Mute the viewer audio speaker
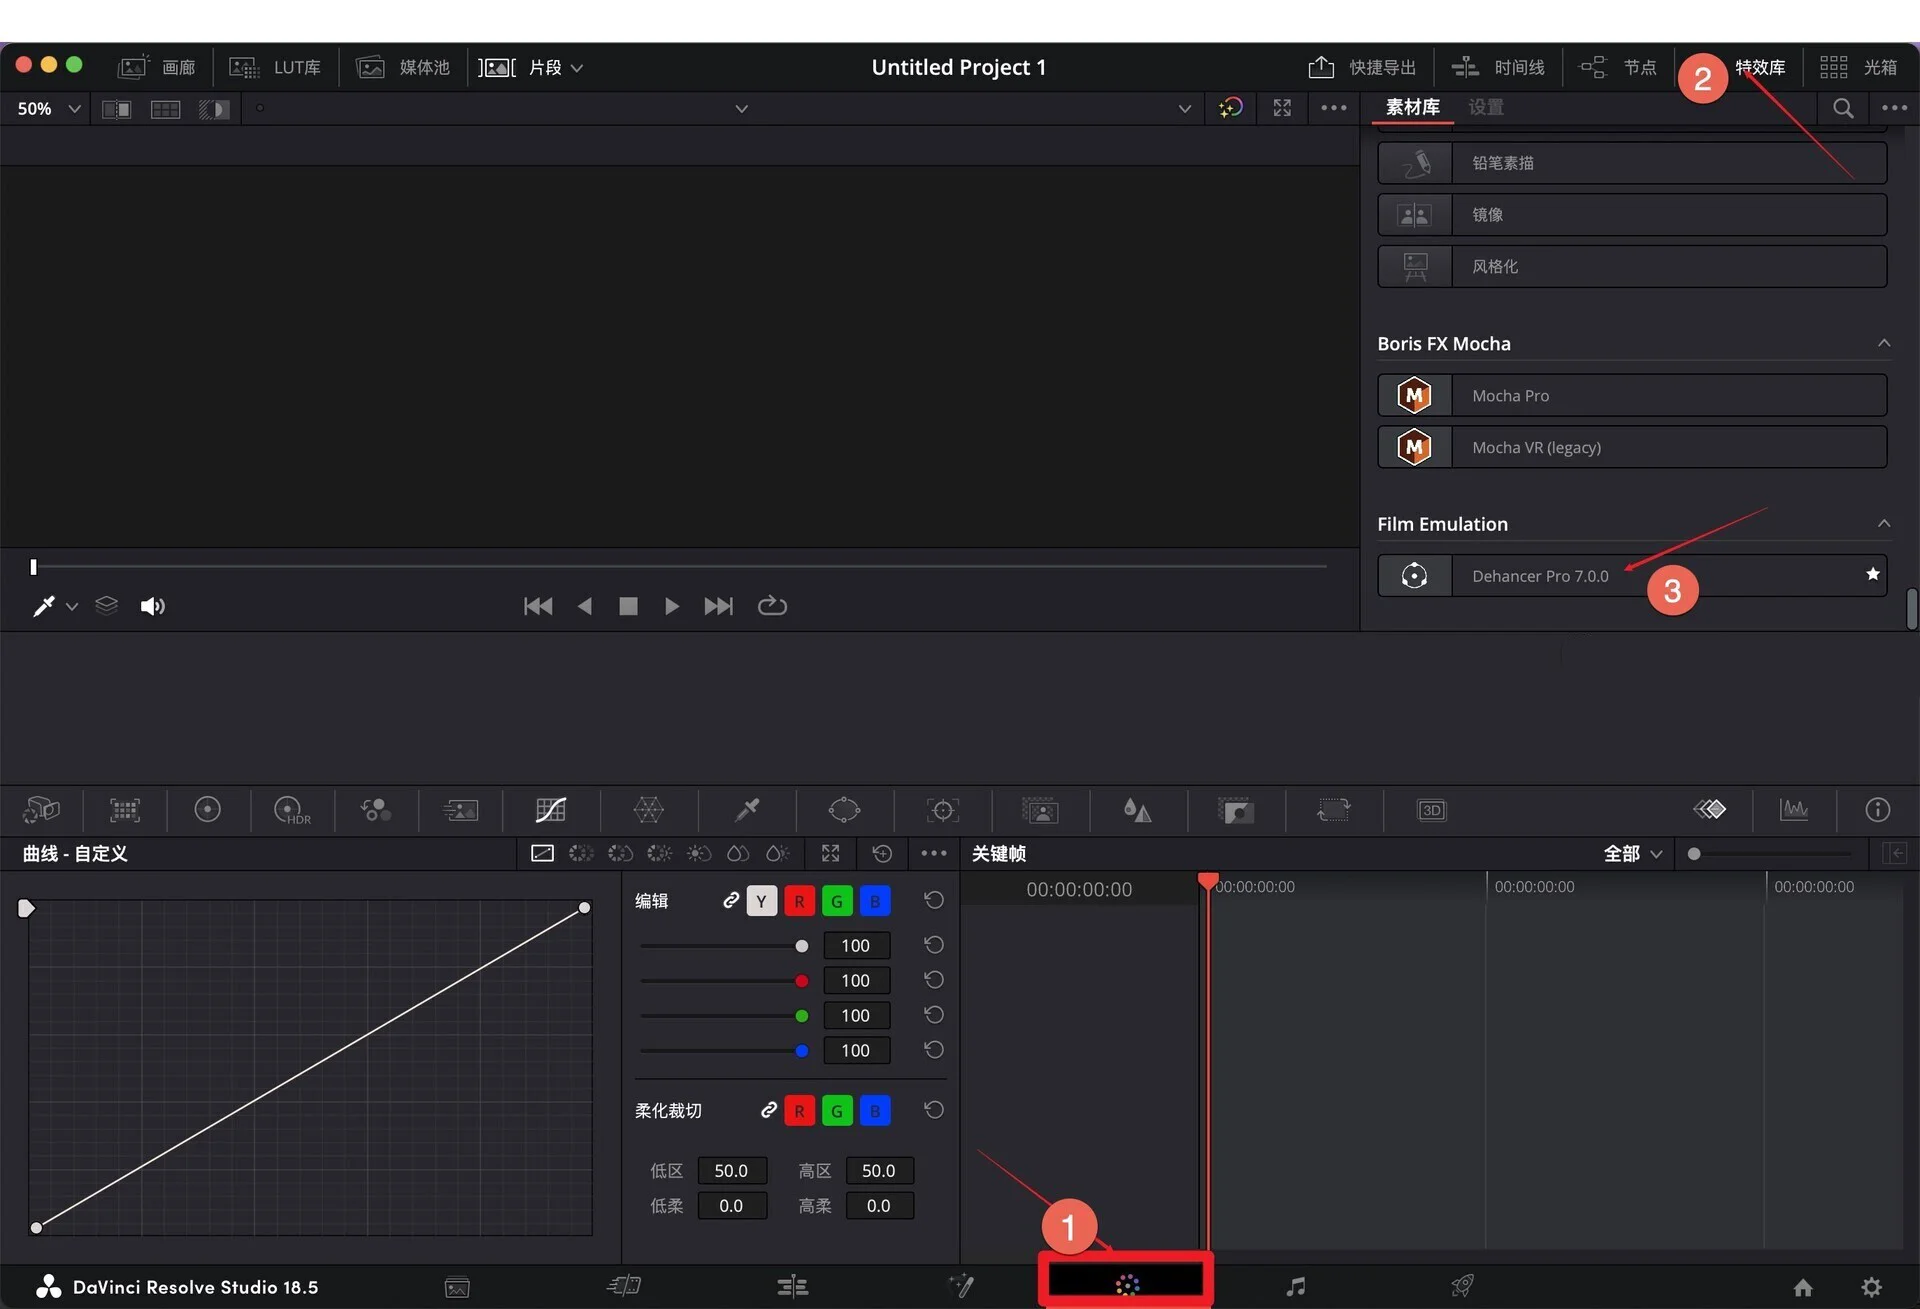Image resolution: width=1920 pixels, height=1309 pixels. click(x=152, y=606)
